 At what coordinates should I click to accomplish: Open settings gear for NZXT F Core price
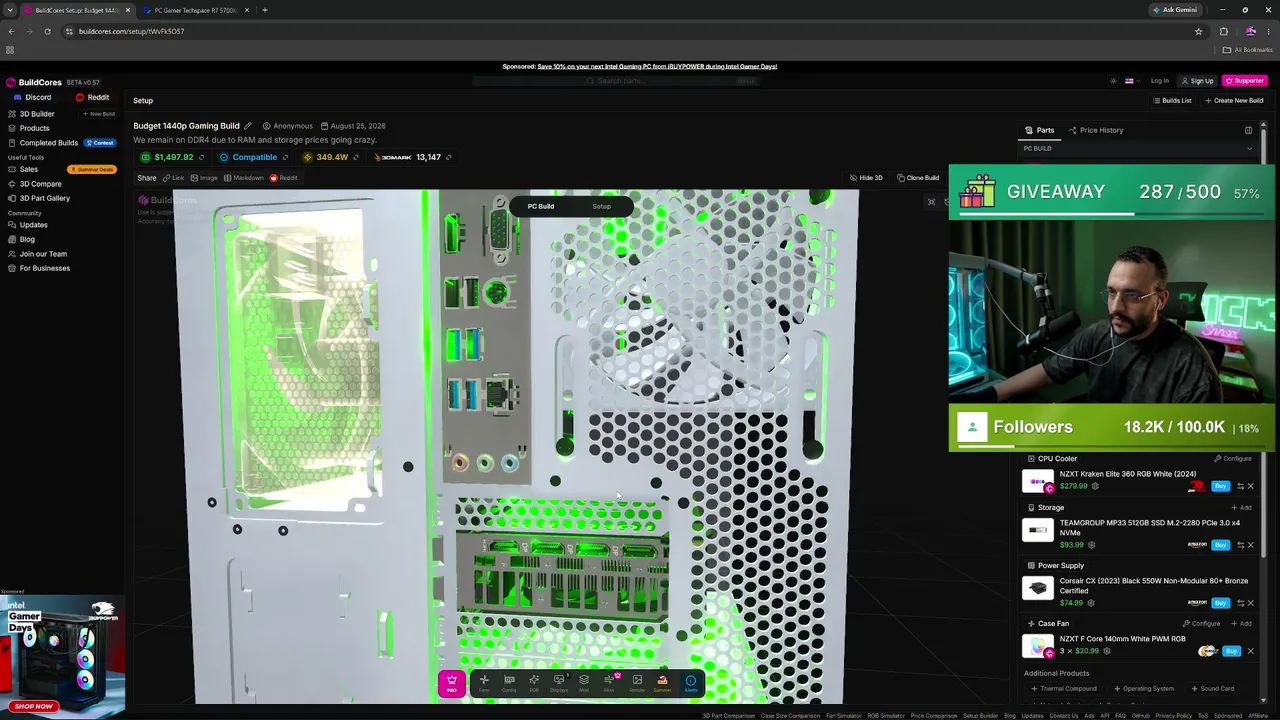(x=1106, y=651)
